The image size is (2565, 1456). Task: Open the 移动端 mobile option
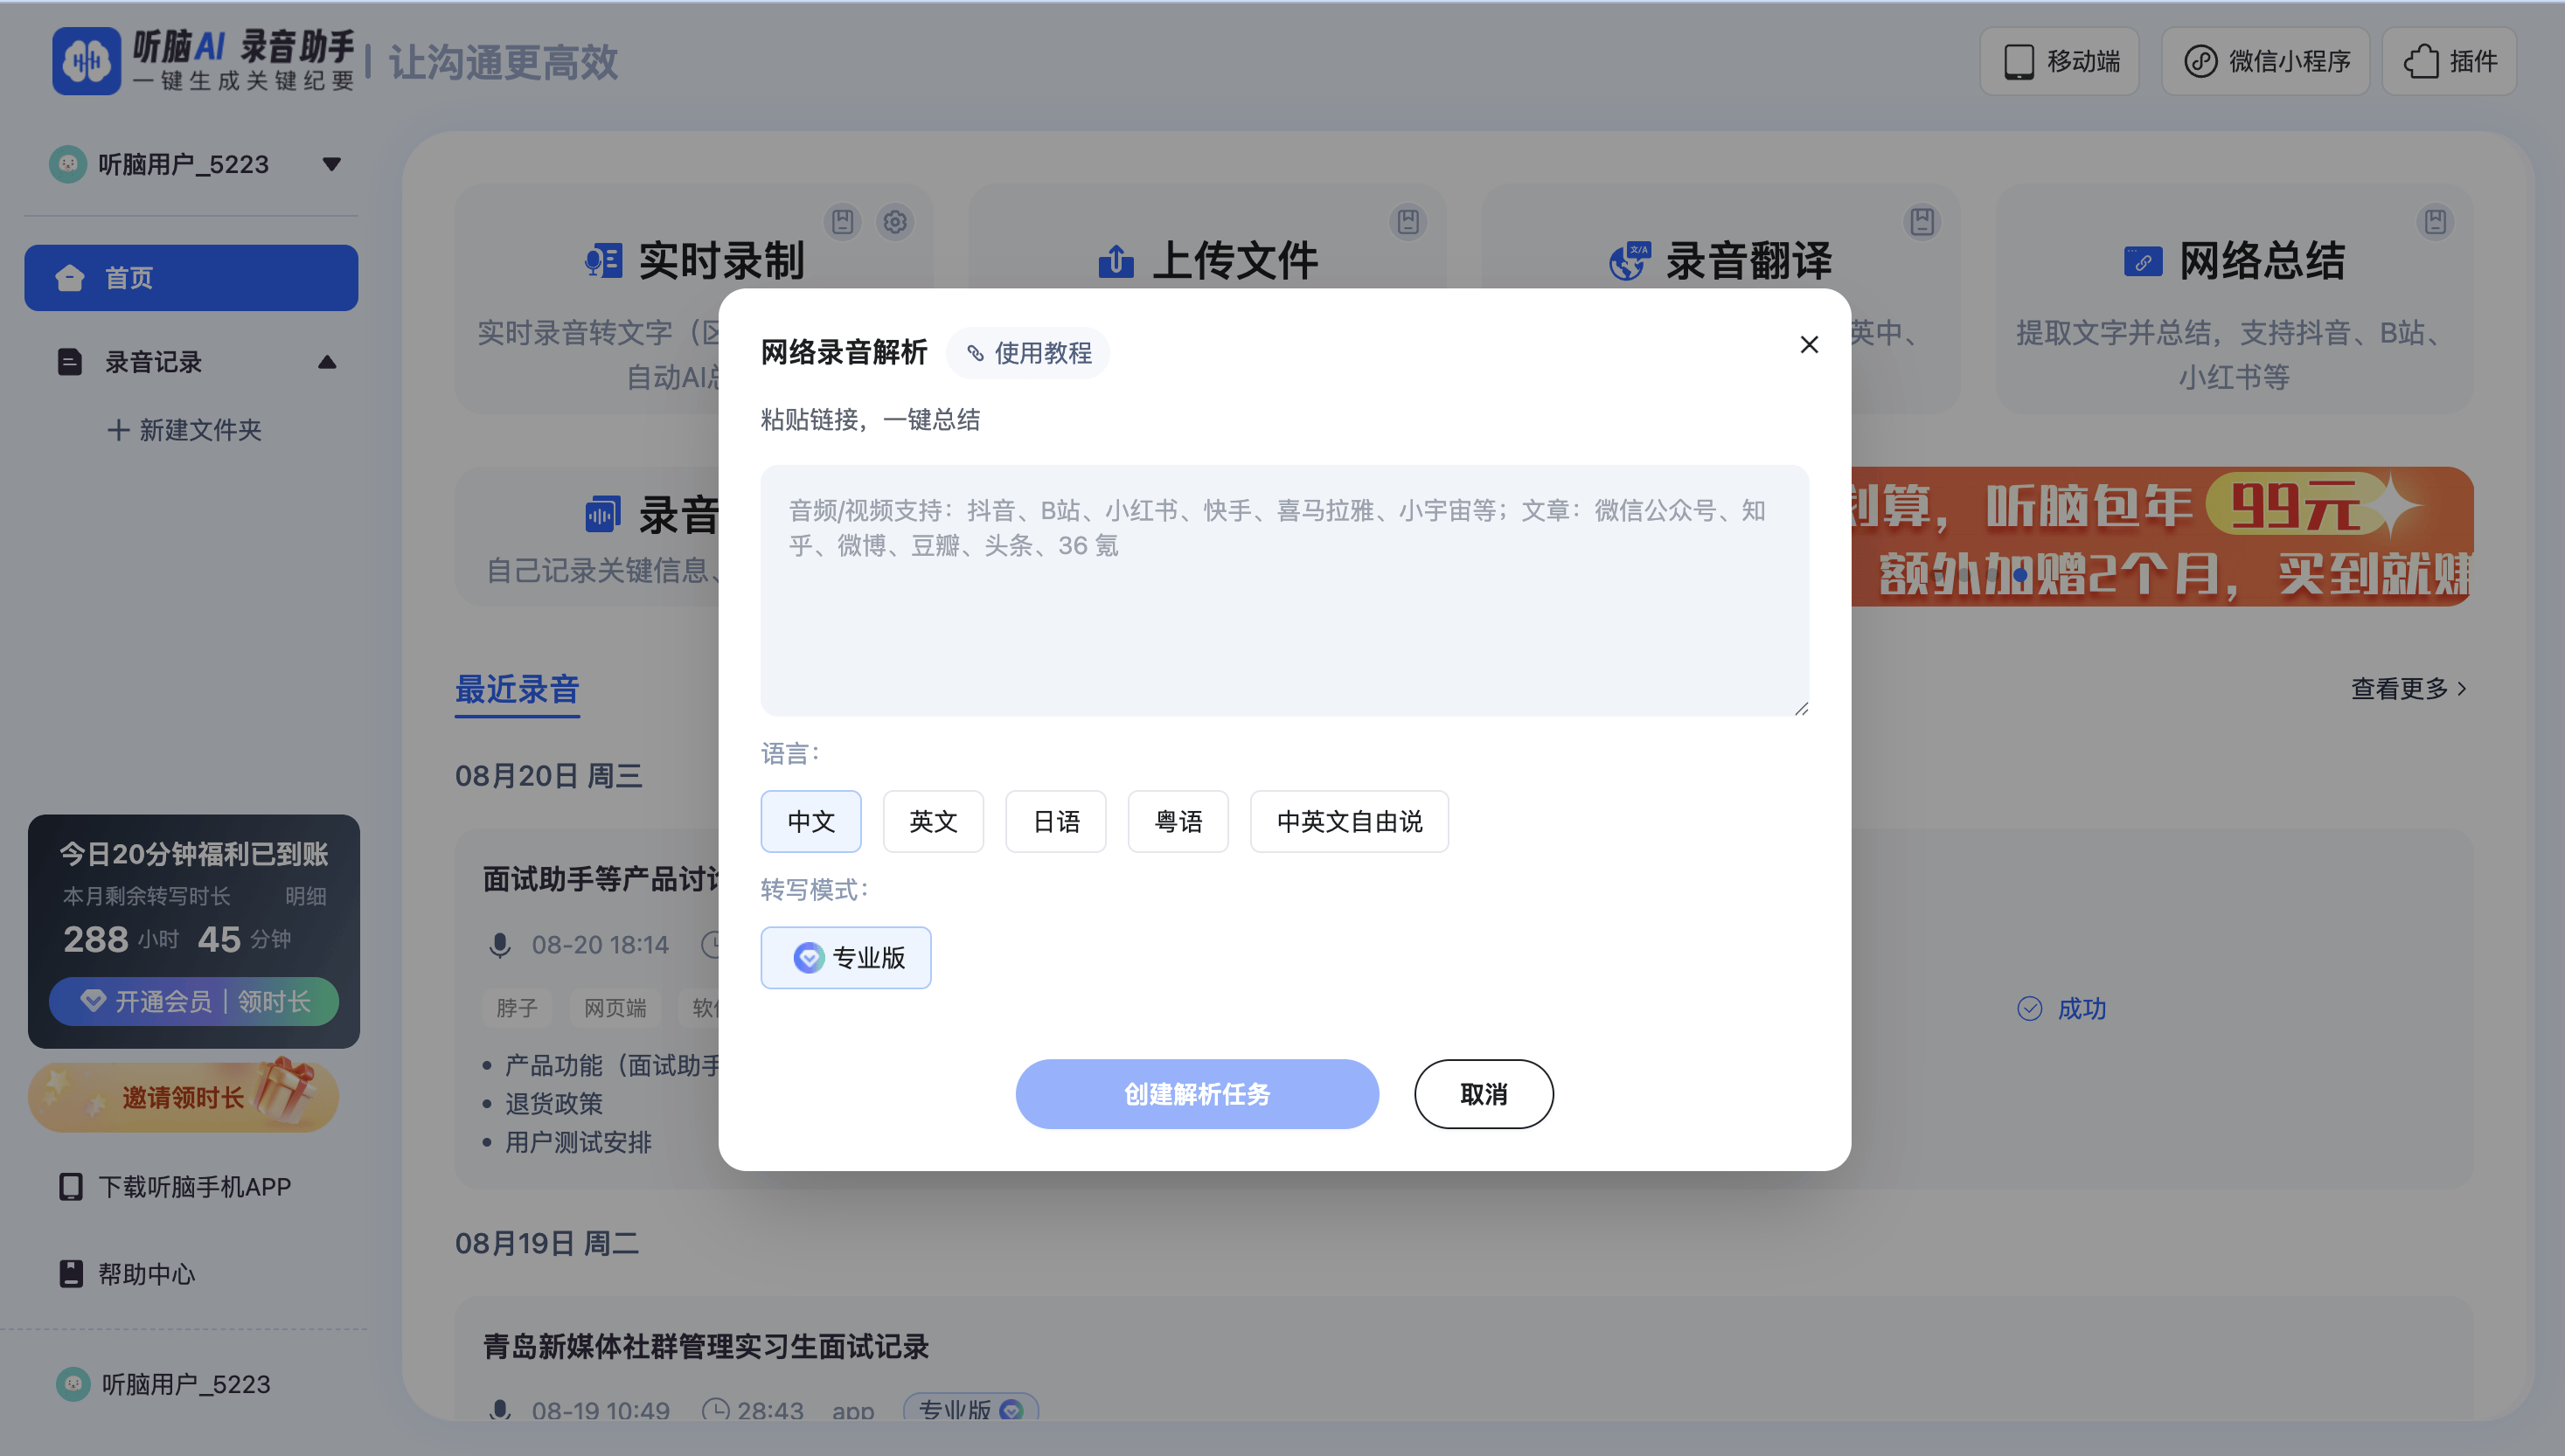click(x=2059, y=61)
